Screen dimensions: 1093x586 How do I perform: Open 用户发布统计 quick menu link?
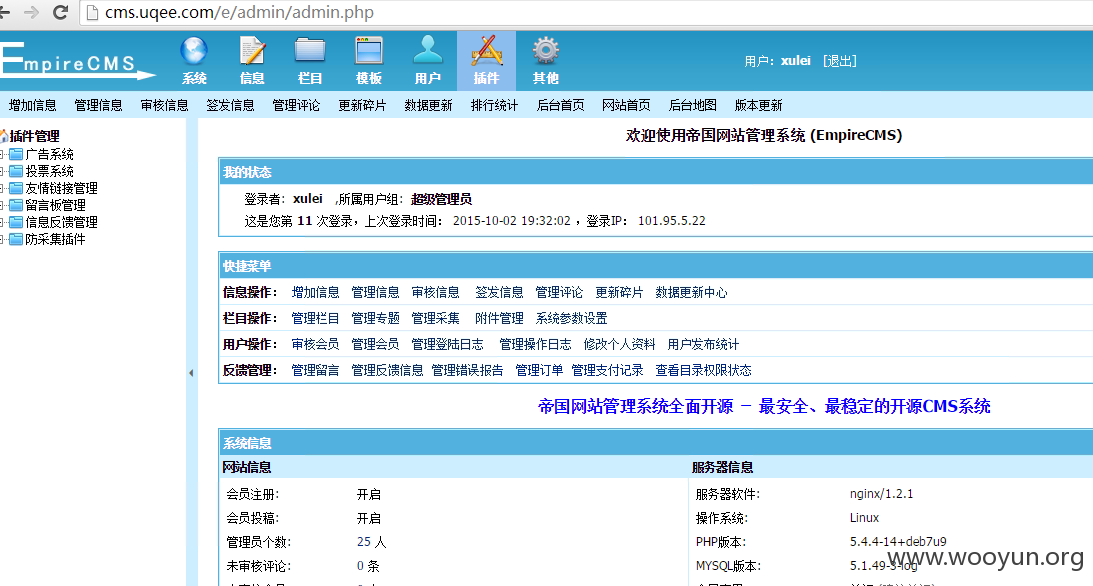point(703,344)
